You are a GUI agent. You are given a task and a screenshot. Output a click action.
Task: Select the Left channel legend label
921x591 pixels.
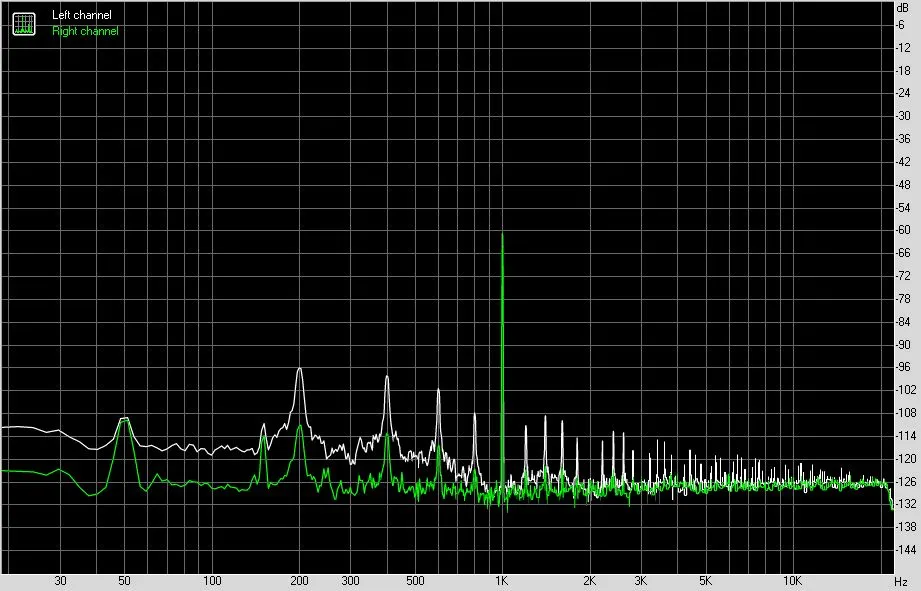82,15
